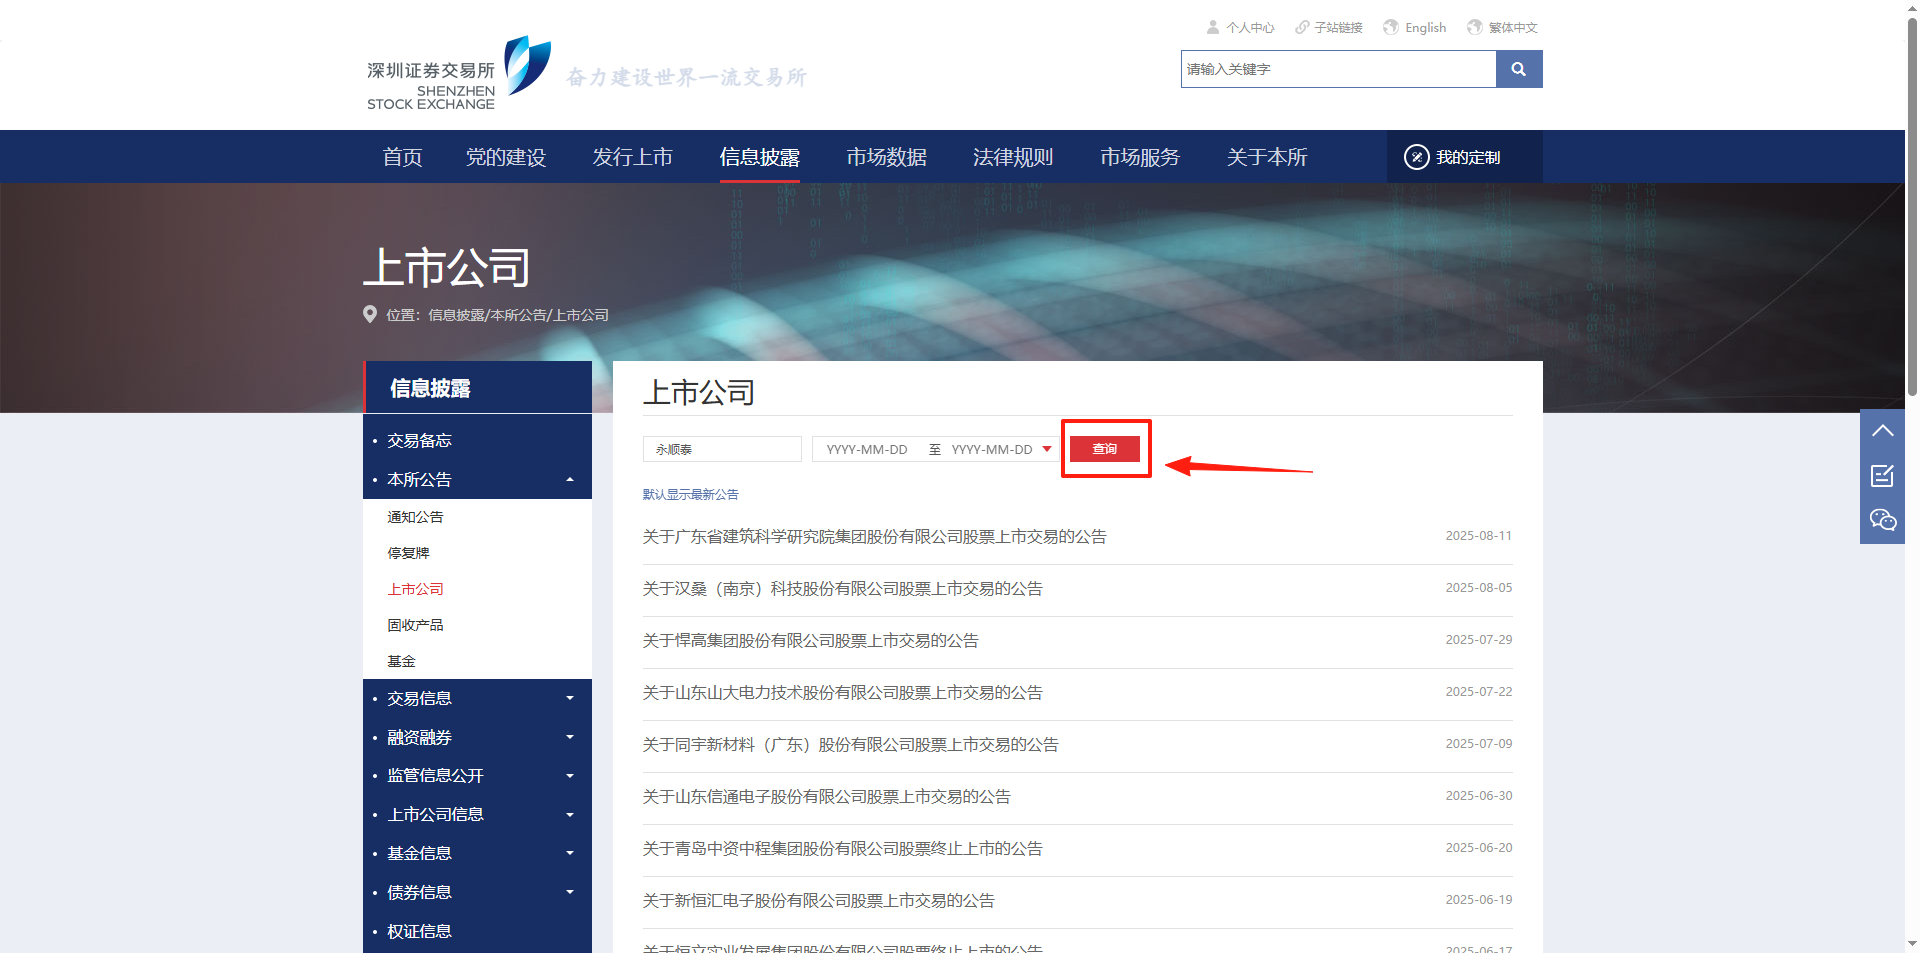Viewport: 1920px width, 953px height.
Task: Click the red 查询 query button
Action: point(1105,449)
